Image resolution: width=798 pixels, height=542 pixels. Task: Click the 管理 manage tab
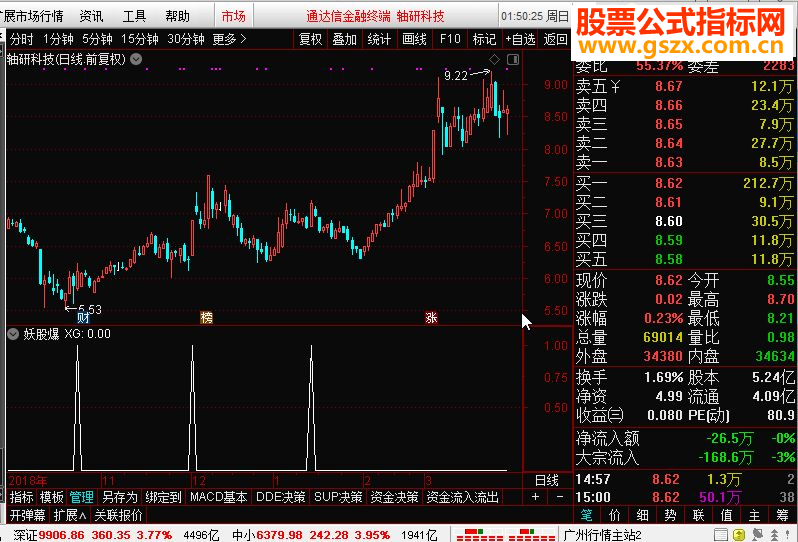coord(81,497)
